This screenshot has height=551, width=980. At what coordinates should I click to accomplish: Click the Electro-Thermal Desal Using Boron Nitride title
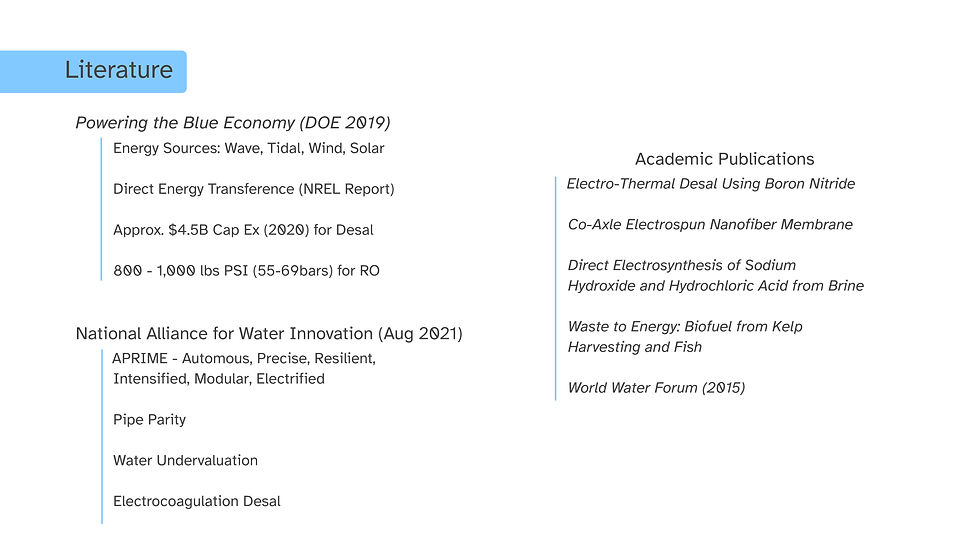point(710,184)
